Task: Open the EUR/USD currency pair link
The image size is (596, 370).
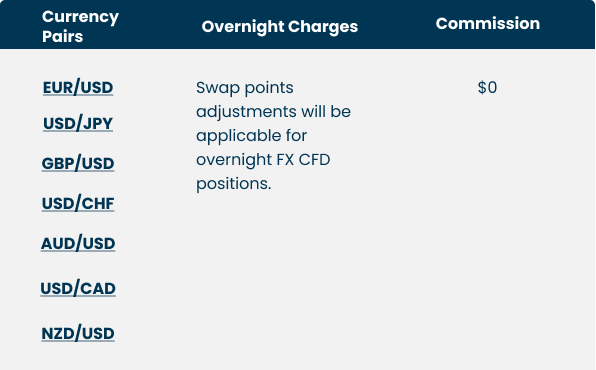Action: (x=78, y=87)
